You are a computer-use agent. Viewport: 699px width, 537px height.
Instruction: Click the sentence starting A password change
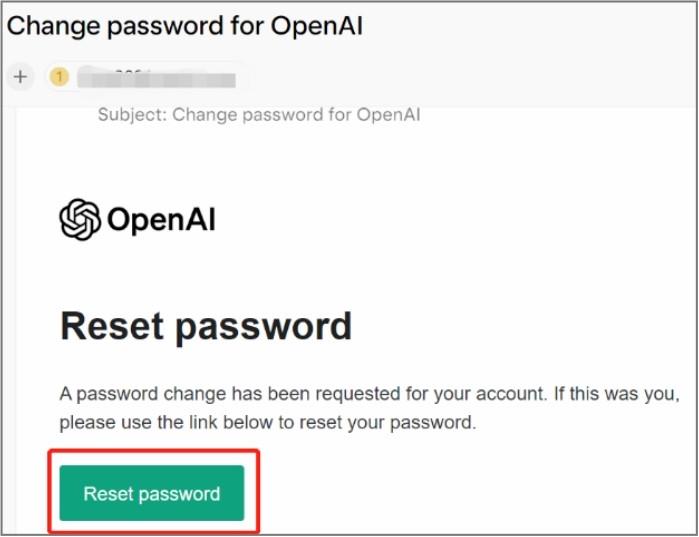click(x=370, y=394)
